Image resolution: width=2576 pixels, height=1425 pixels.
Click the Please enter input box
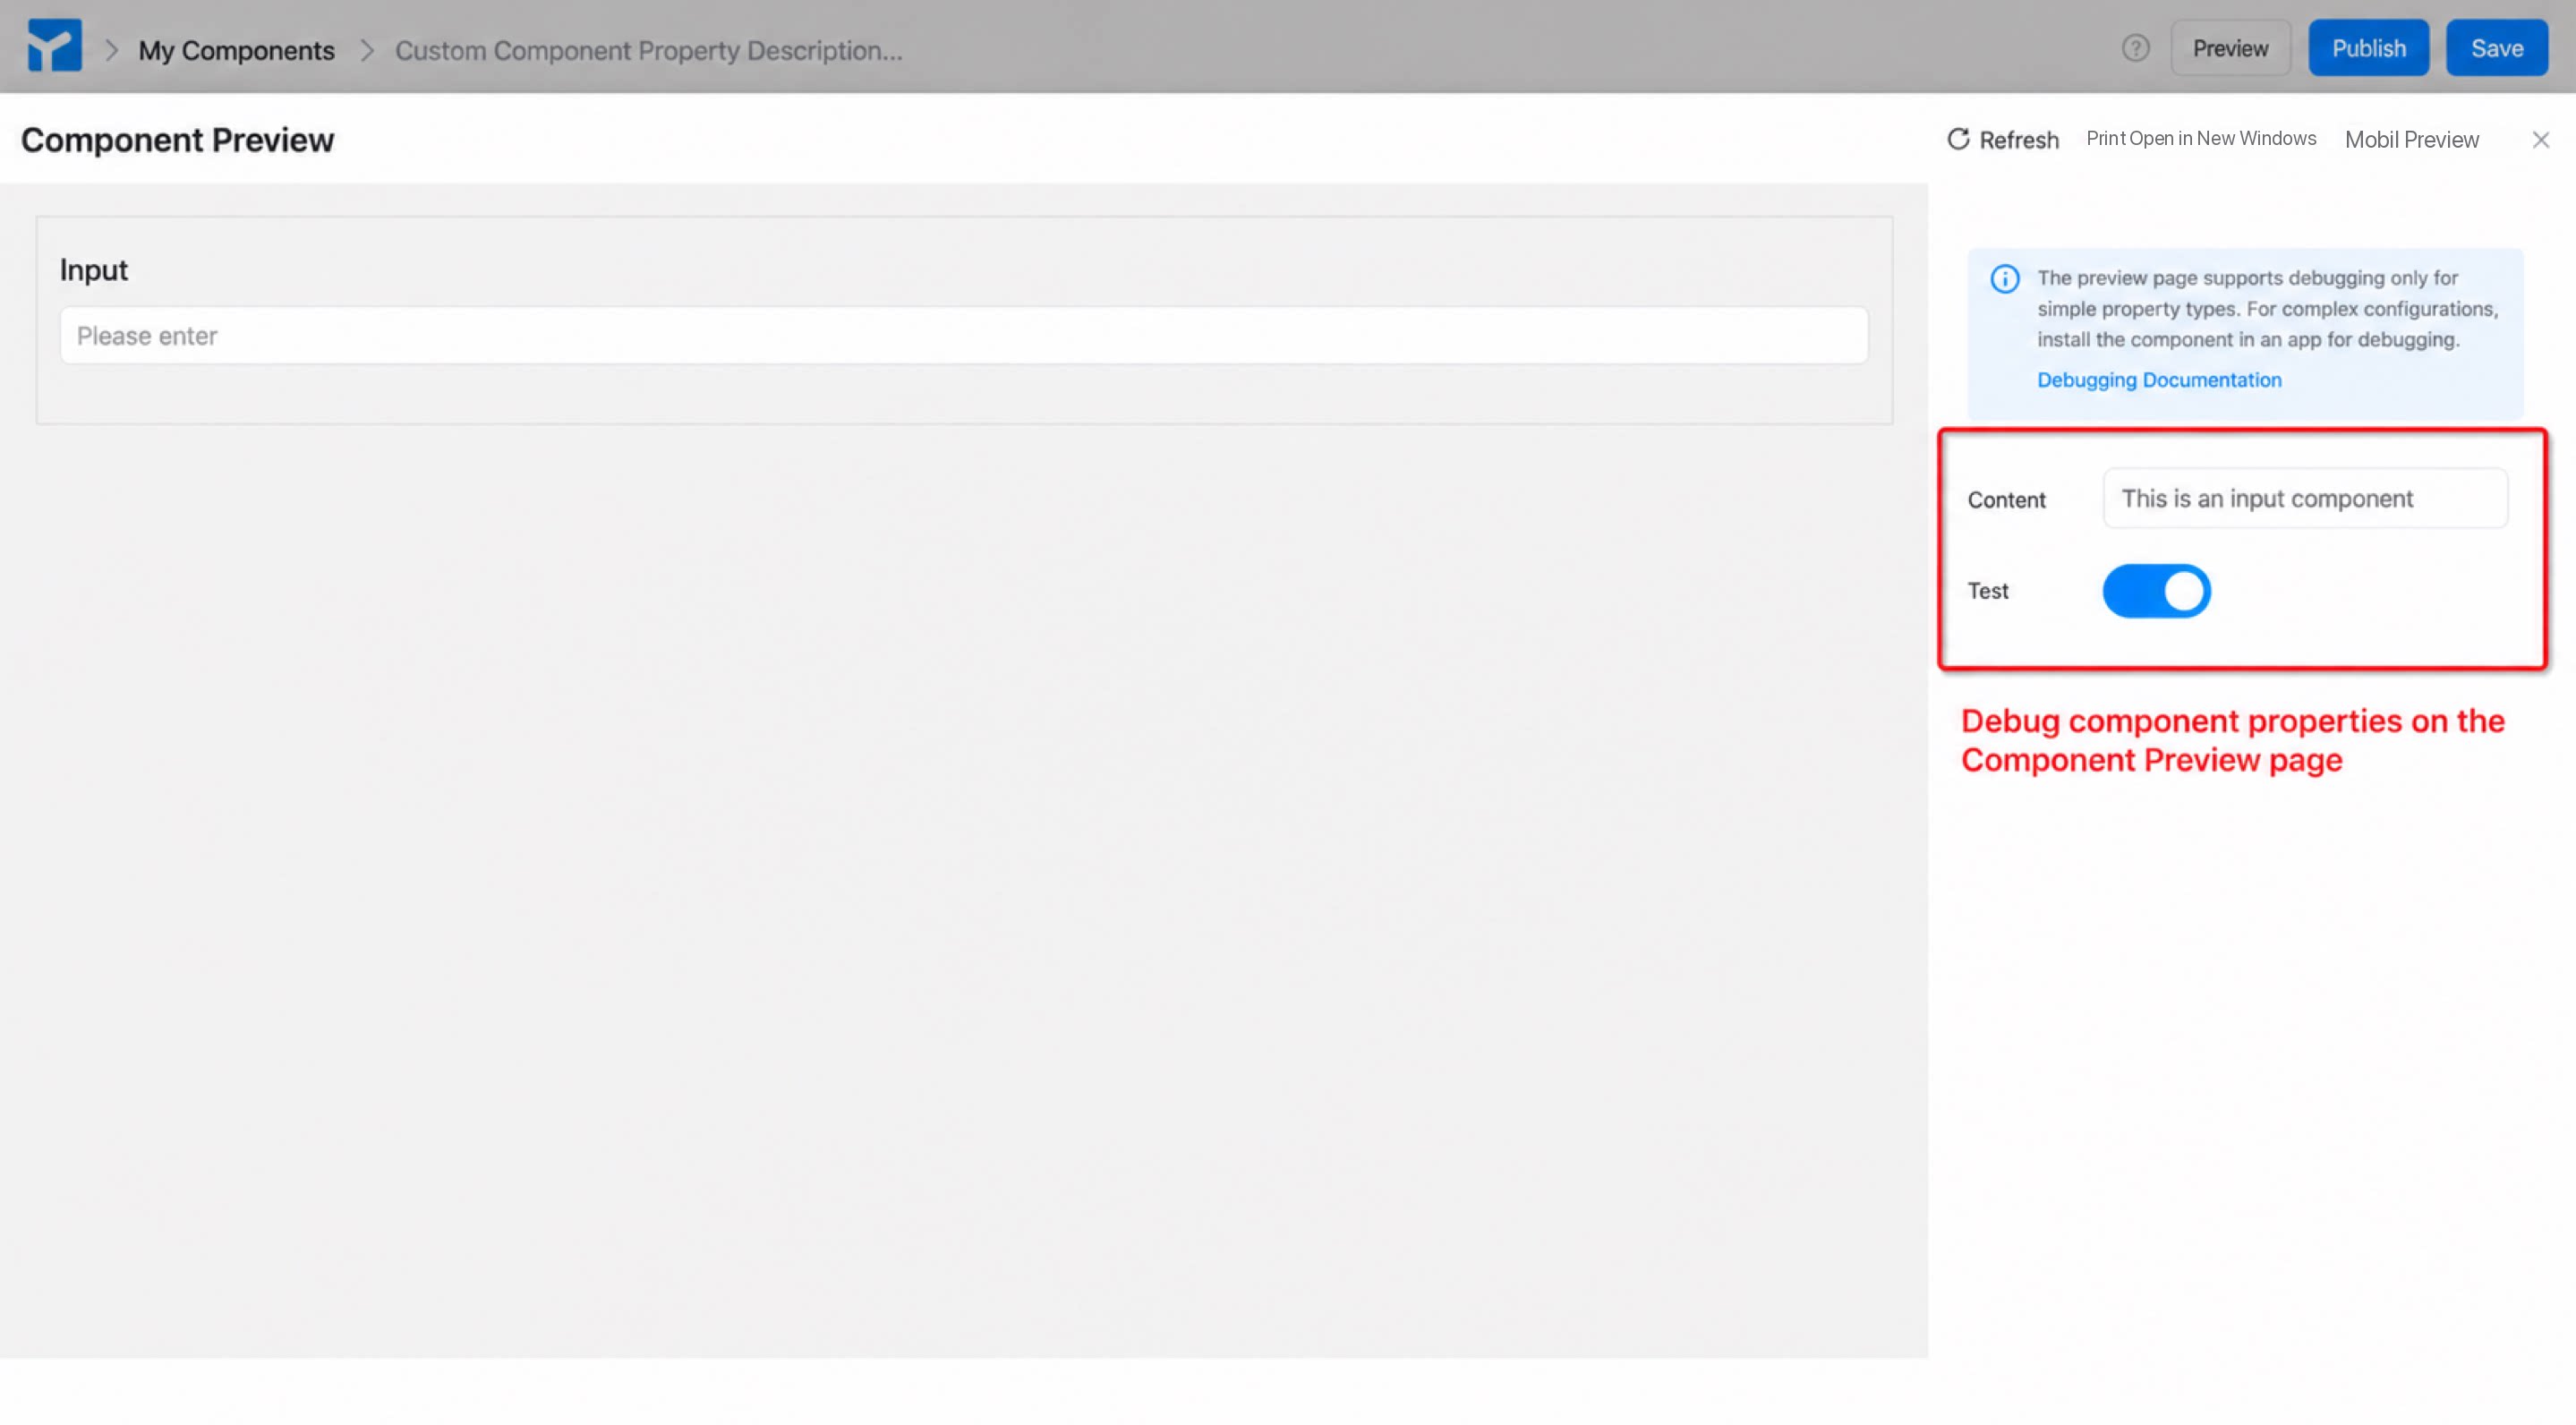point(964,336)
